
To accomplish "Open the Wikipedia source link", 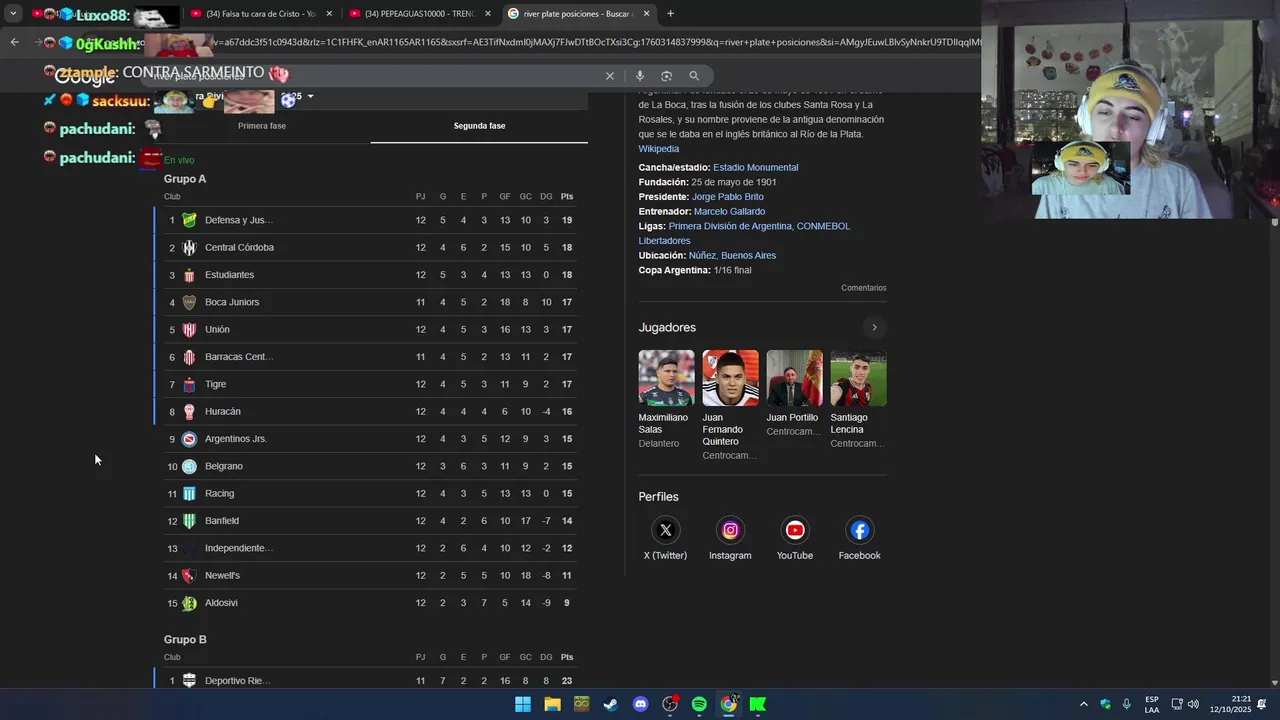I will pyautogui.click(x=659, y=149).
